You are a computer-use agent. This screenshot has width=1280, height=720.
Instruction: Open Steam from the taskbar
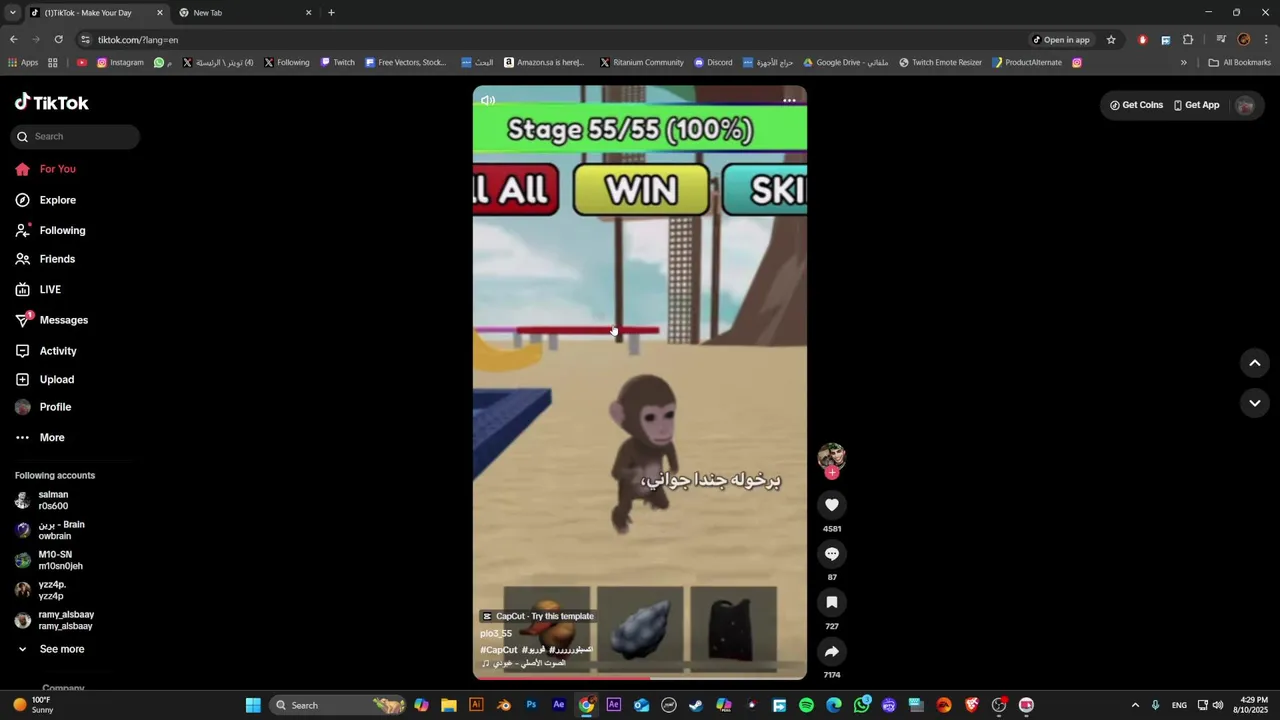(696, 705)
